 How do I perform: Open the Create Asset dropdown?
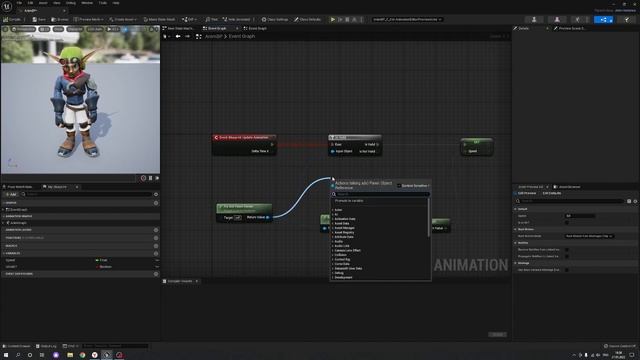point(123,19)
